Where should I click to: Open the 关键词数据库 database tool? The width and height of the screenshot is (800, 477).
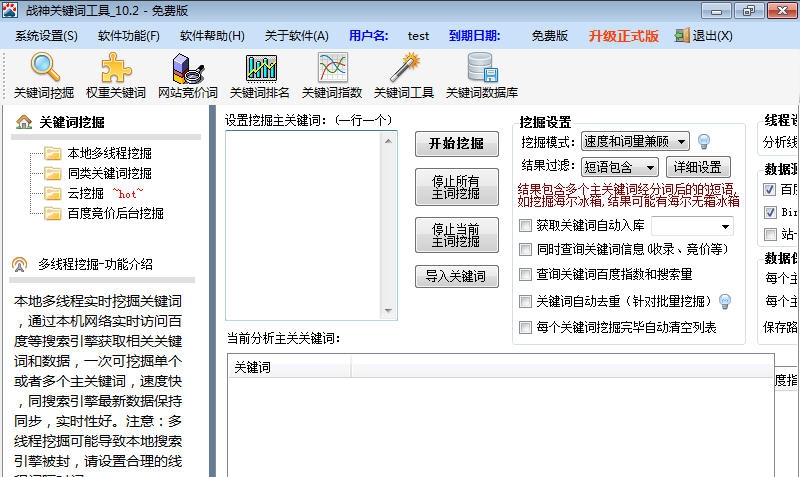(482, 76)
